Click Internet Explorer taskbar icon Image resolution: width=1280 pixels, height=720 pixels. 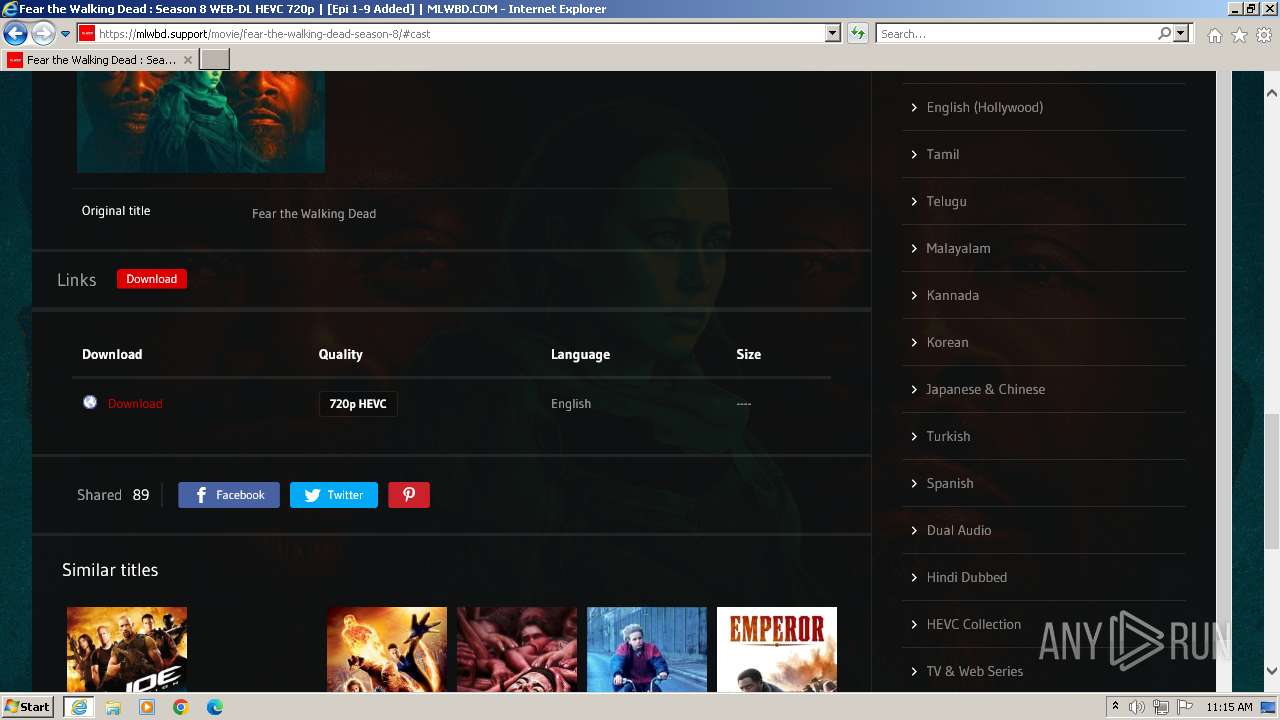tap(79, 707)
